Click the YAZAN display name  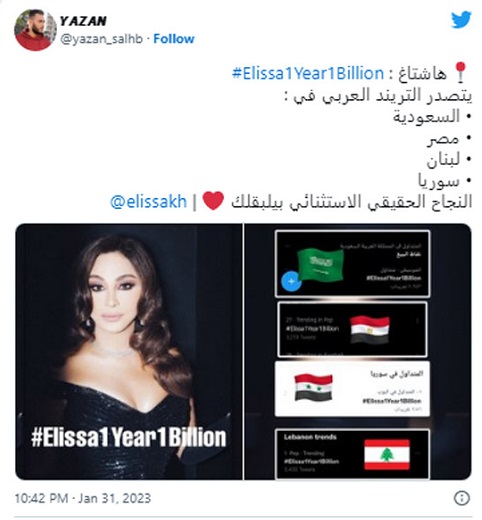[83, 21]
